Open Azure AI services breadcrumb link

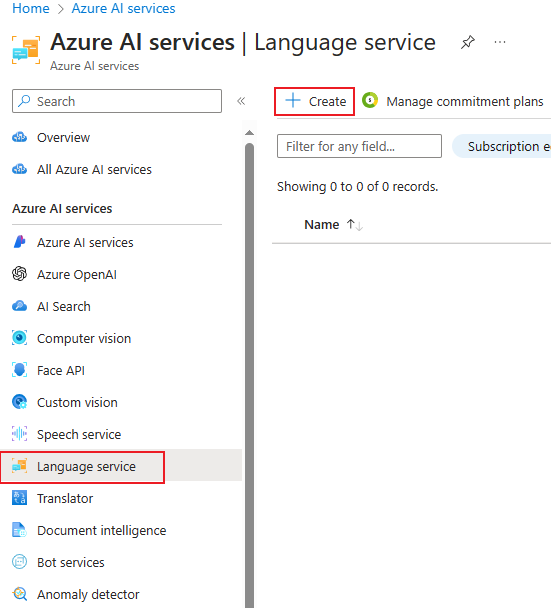click(x=123, y=8)
